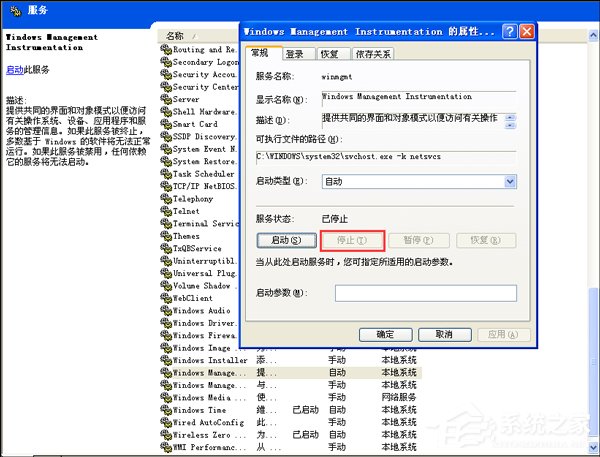The width and height of the screenshot is (600, 457).
Task: Click 已启动 status in Windows Time row
Action: (305, 410)
